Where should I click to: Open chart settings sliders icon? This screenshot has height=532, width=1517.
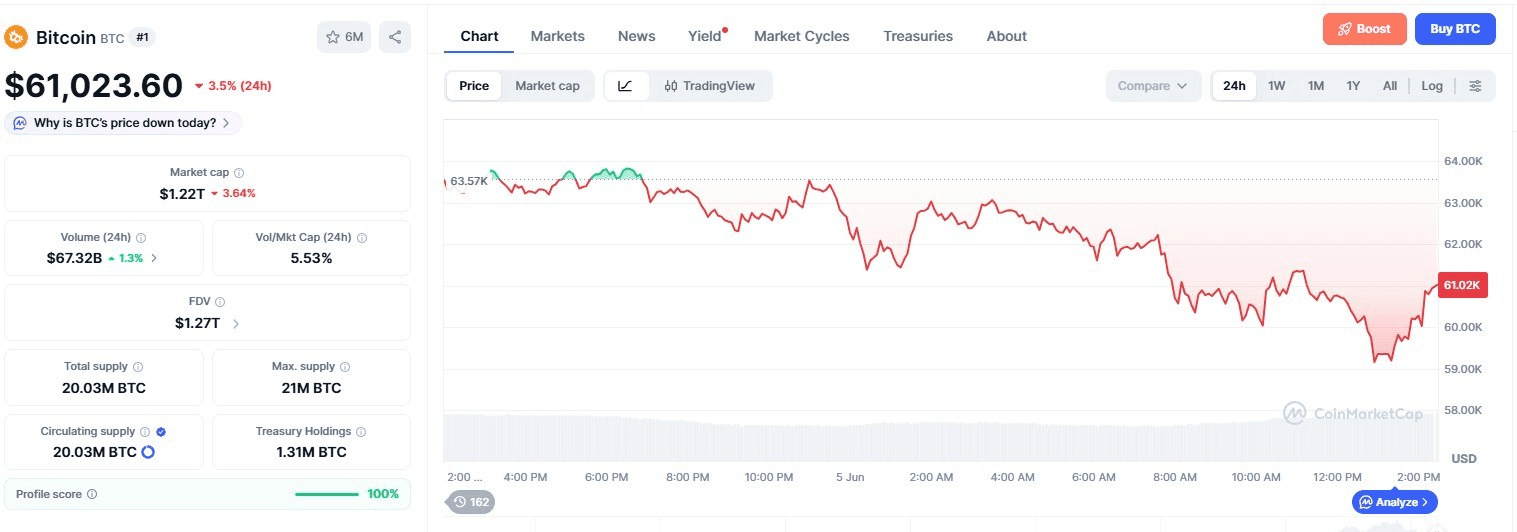pyautogui.click(x=1475, y=86)
